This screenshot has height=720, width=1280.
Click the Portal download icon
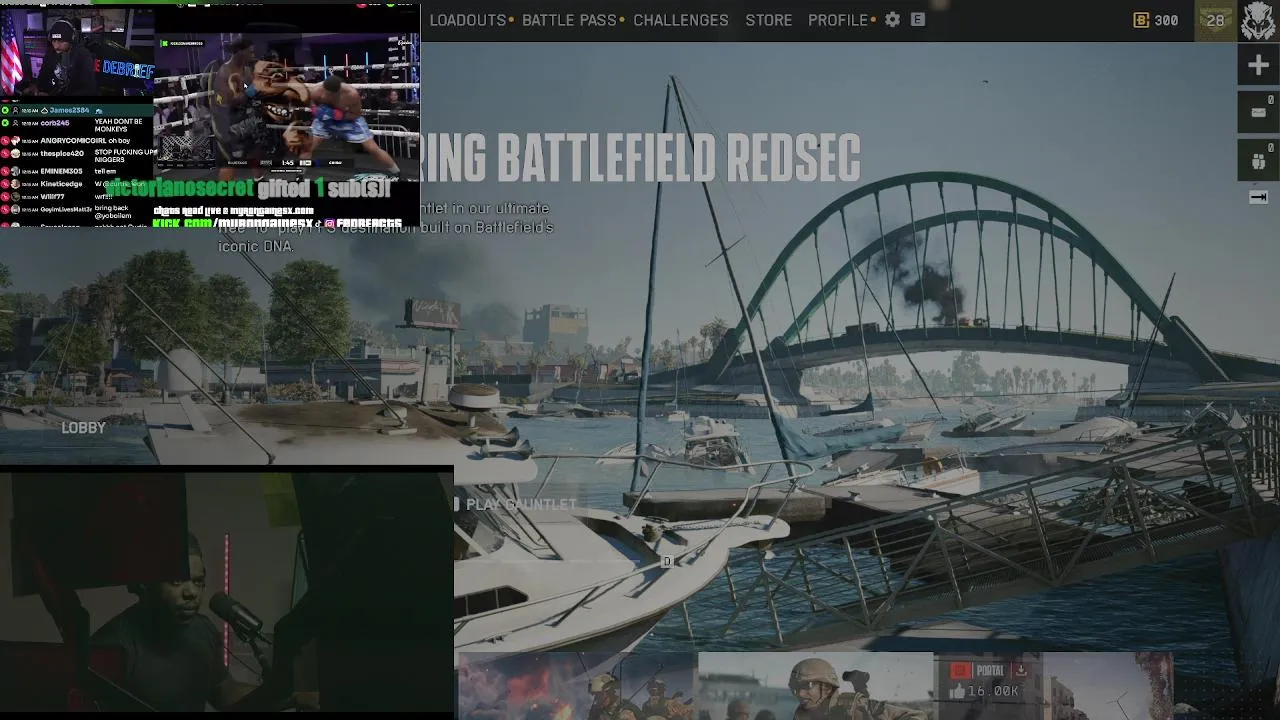pyautogui.click(x=1020, y=670)
